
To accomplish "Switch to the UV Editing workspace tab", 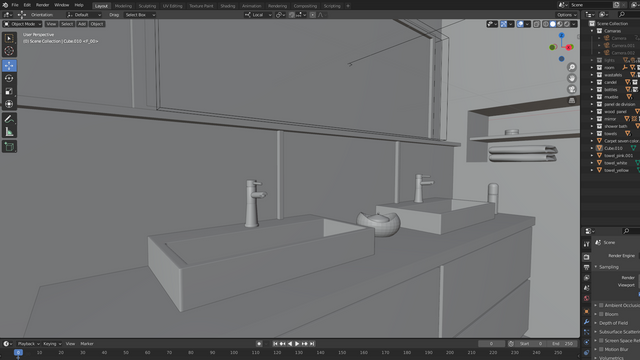I will [x=173, y=6].
